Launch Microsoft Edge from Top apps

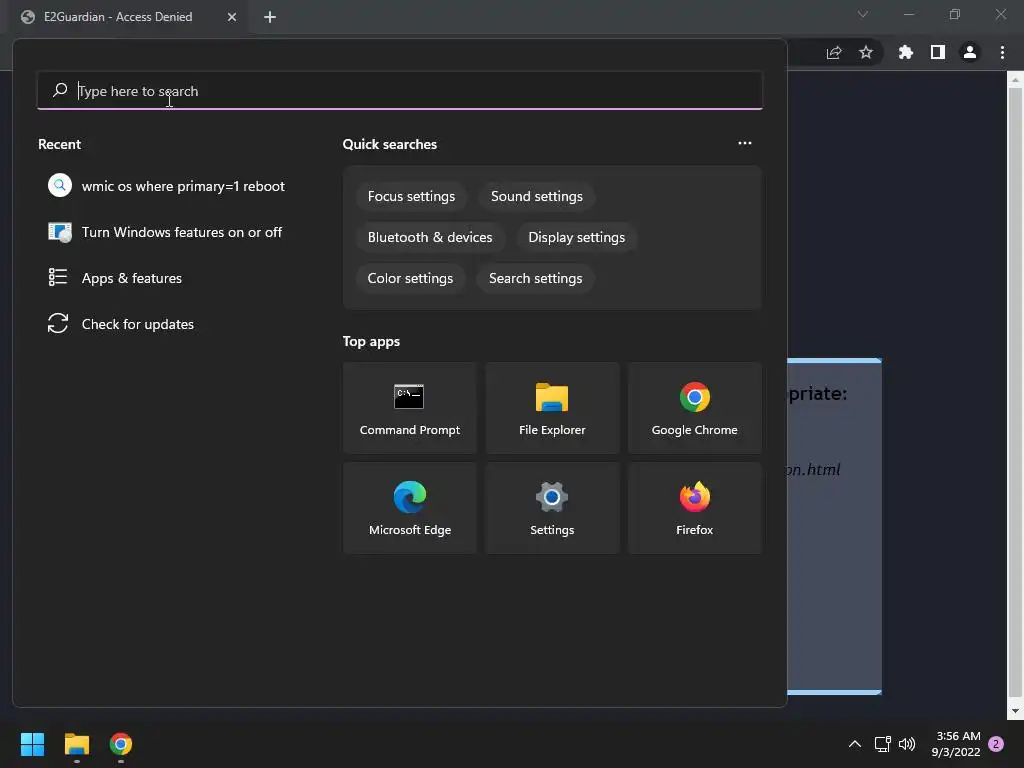pyautogui.click(x=409, y=508)
